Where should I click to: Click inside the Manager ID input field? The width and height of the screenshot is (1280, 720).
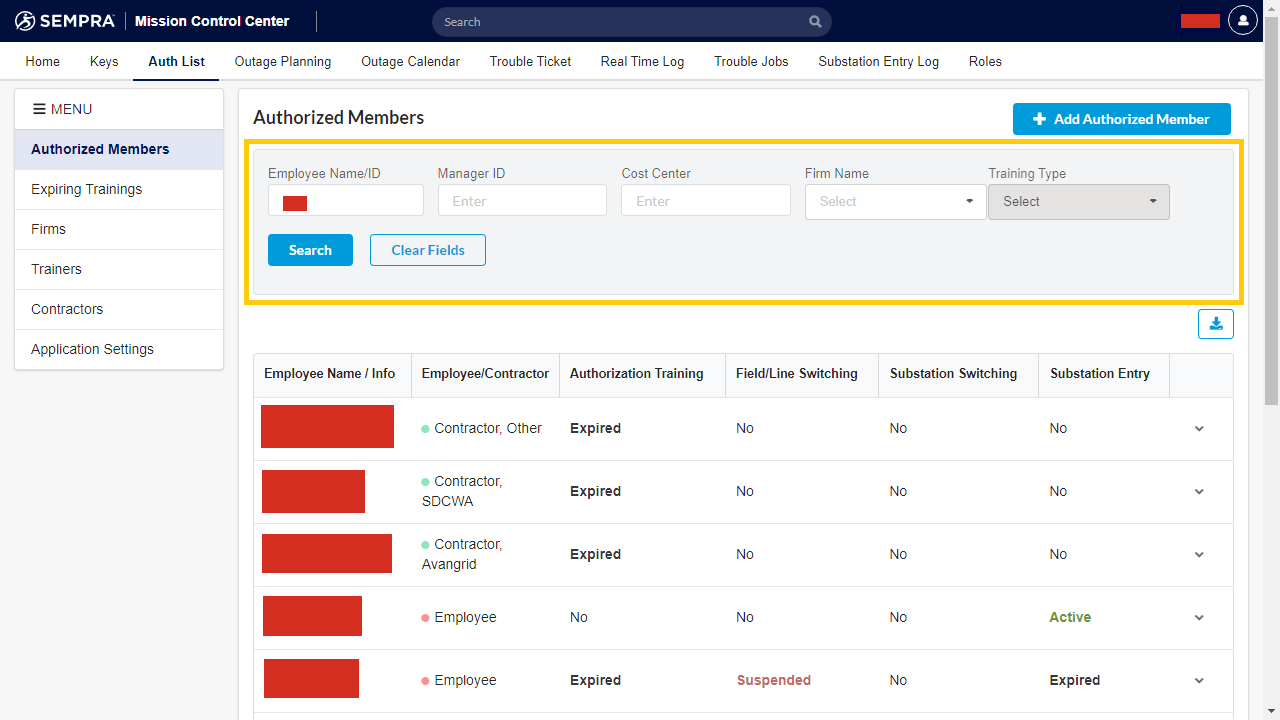tap(522, 200)
